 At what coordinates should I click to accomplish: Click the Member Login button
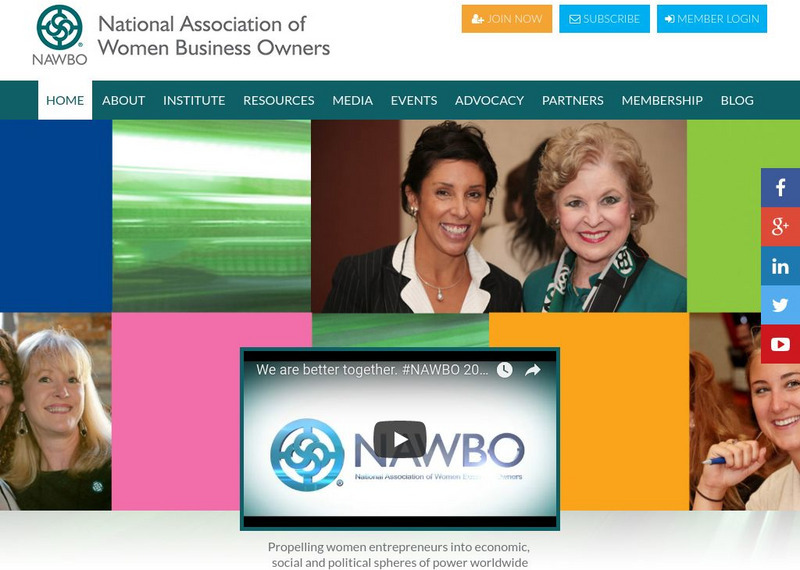[x=712, y=19]
